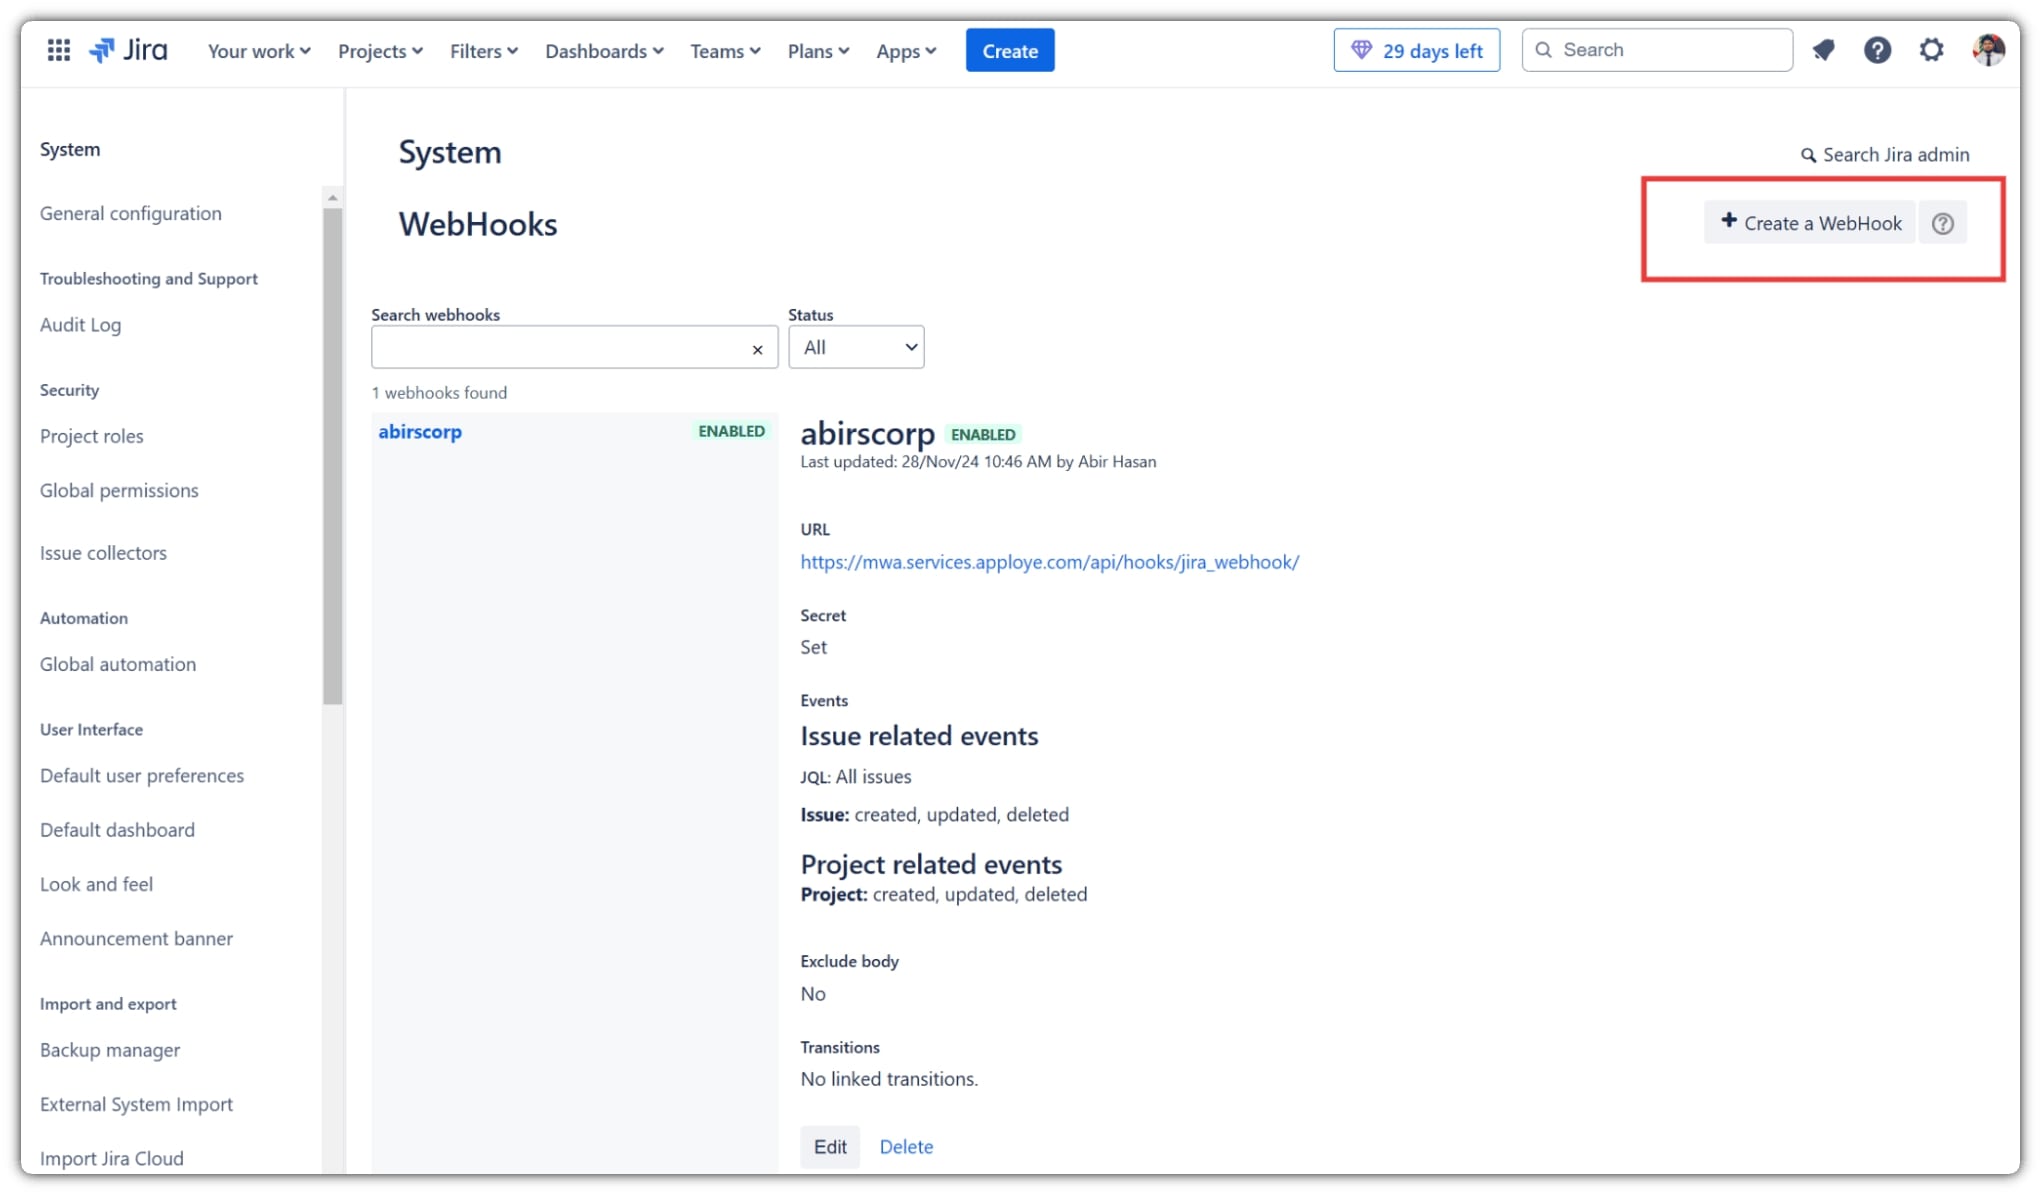
Task: Open the jira_webhook URL link
Action: pos(1049,562)
